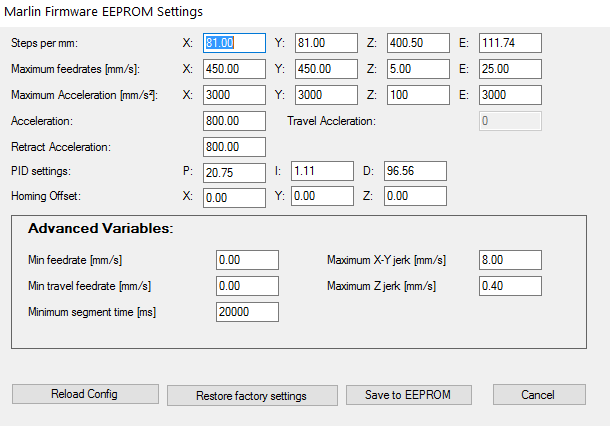Click the 'Maximum Acceleration [mm/s²]:' label
610x426 pixels.
point(84,95)
